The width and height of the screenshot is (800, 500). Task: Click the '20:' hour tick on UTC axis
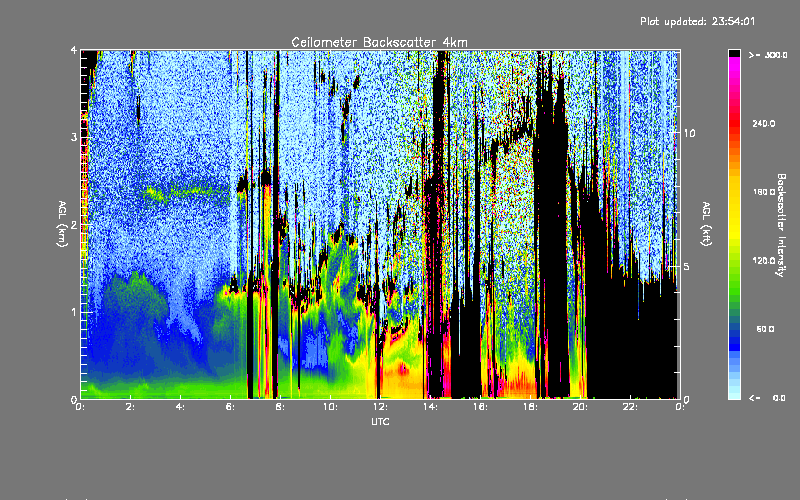click(x=580, y=407)
